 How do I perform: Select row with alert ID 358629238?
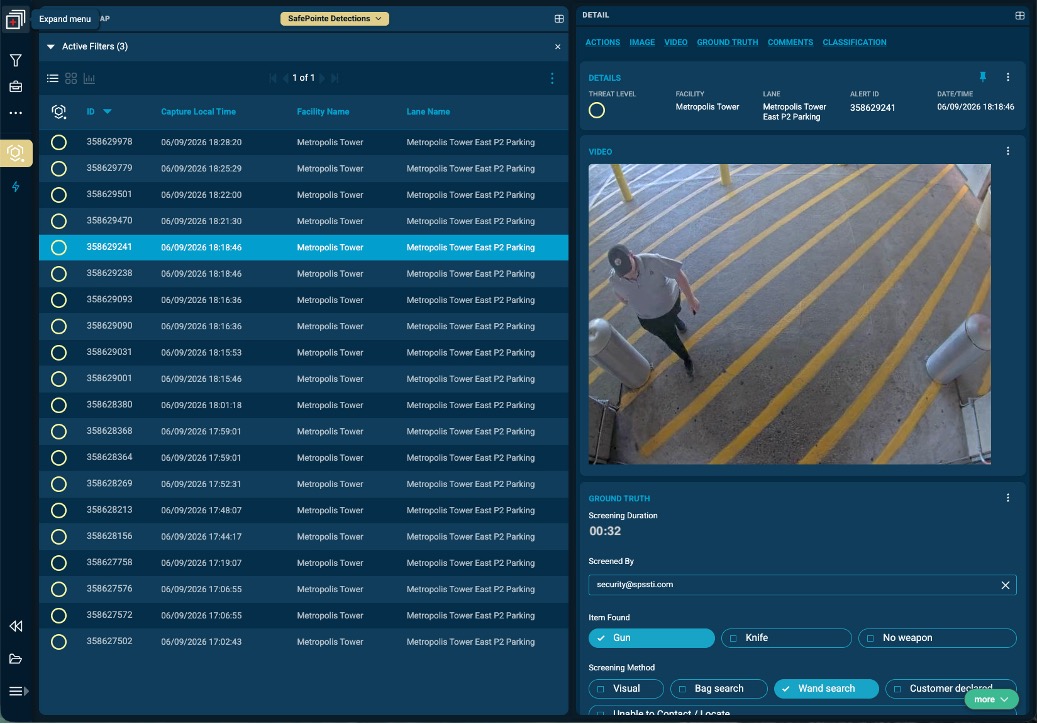(304, 274)
